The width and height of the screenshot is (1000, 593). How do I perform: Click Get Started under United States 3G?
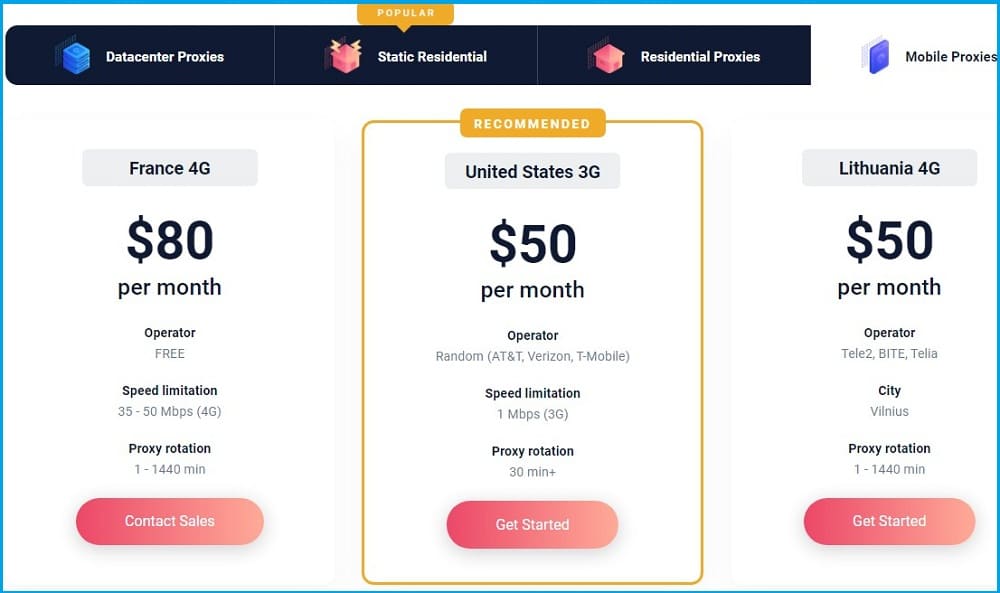pos(533,524)
